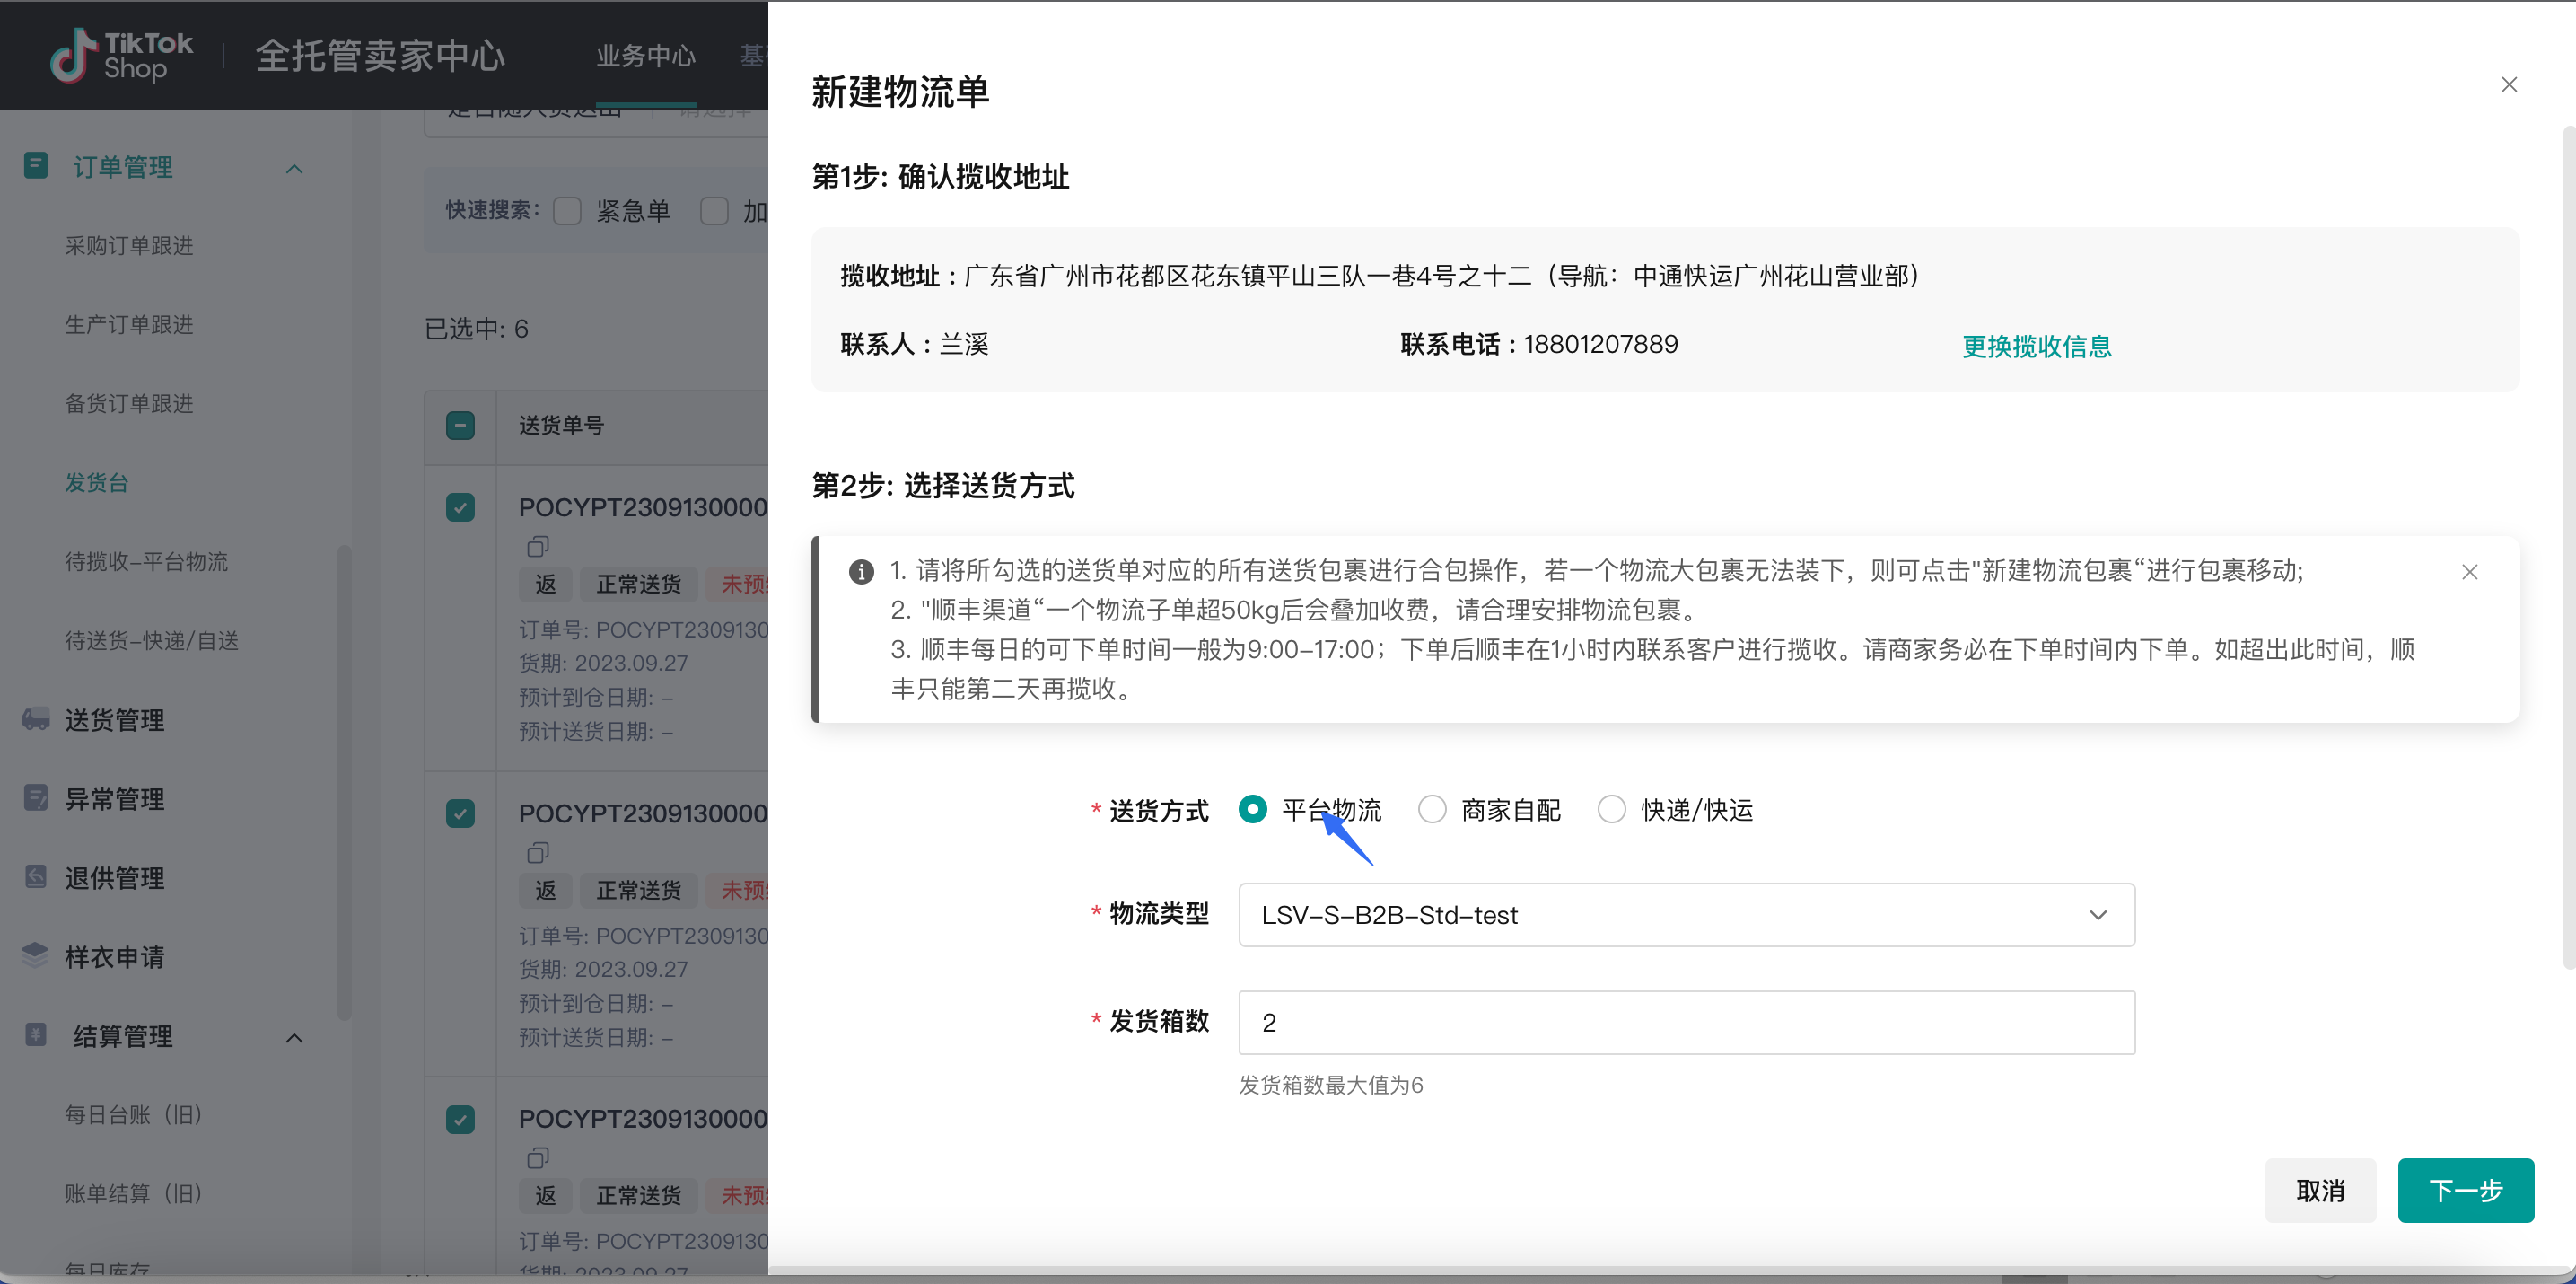Toggle the checkbox after 紧急单

point(714,211)
